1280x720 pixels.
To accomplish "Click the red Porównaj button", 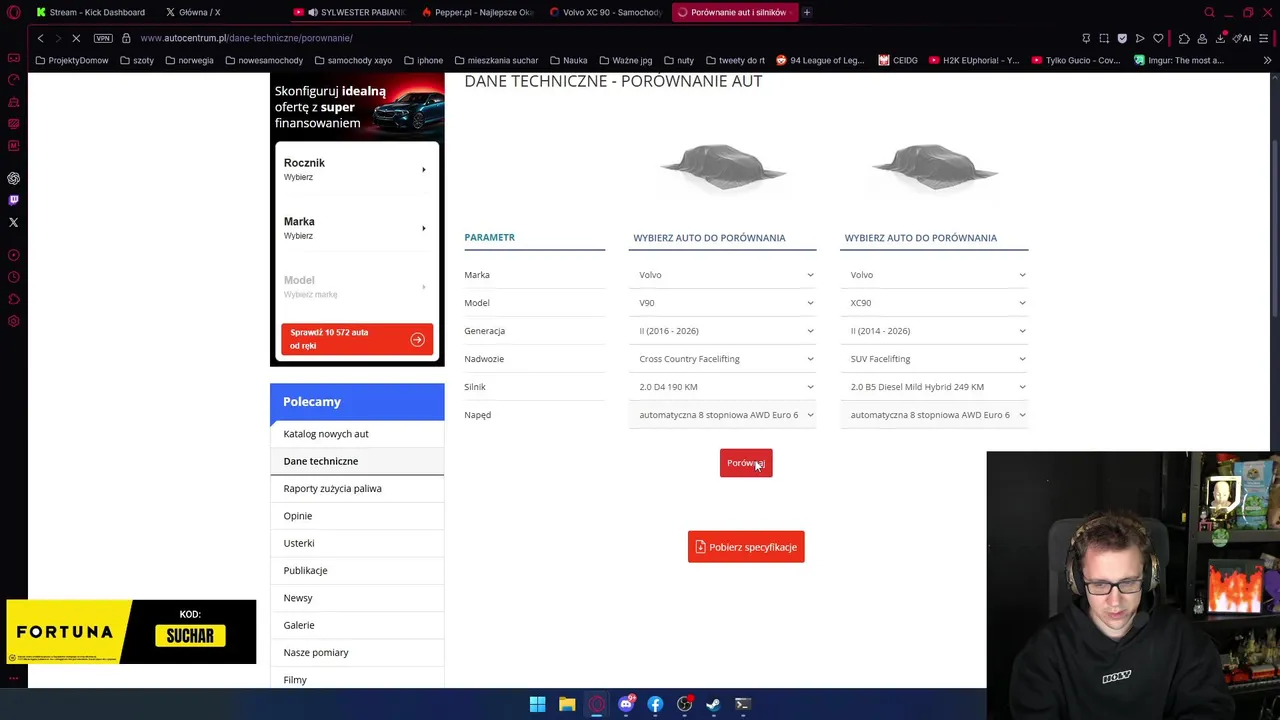I will (x=746, y=463).
